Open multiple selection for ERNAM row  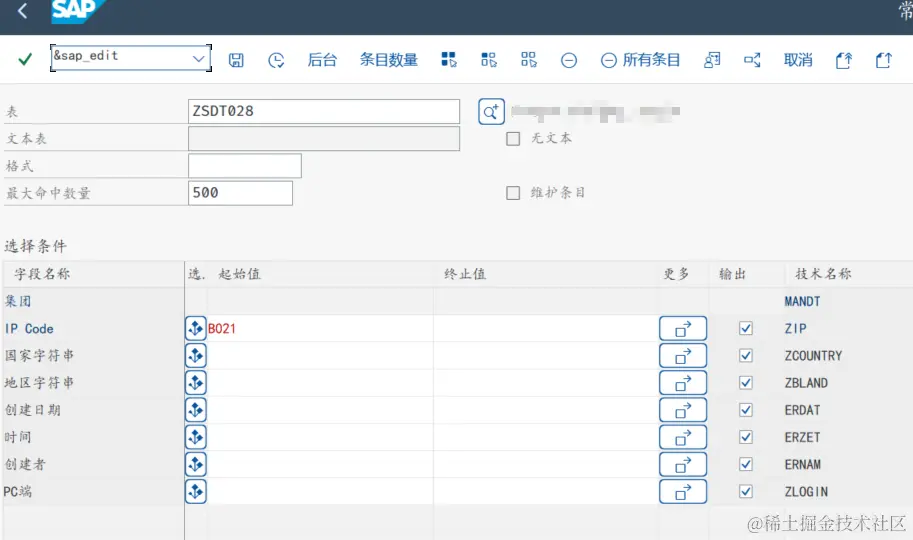683,464
